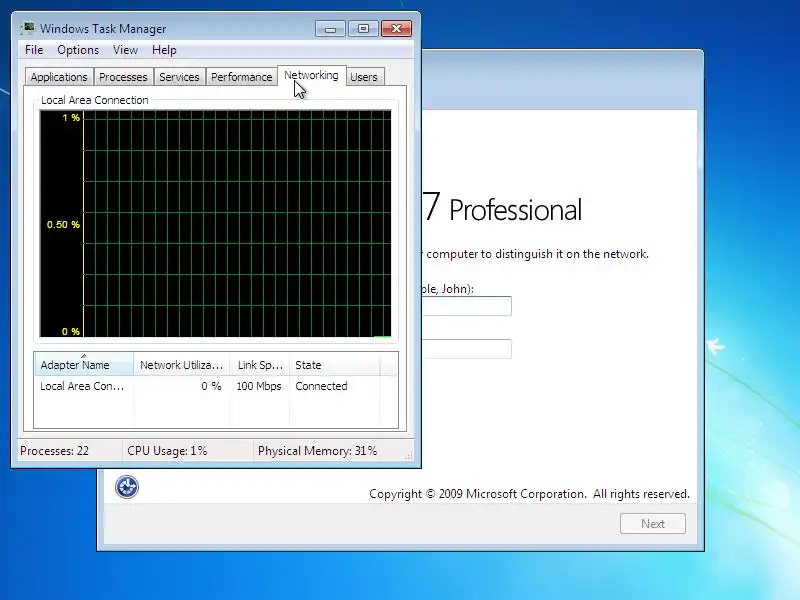Open the Options menu

[x=78, y=50]
